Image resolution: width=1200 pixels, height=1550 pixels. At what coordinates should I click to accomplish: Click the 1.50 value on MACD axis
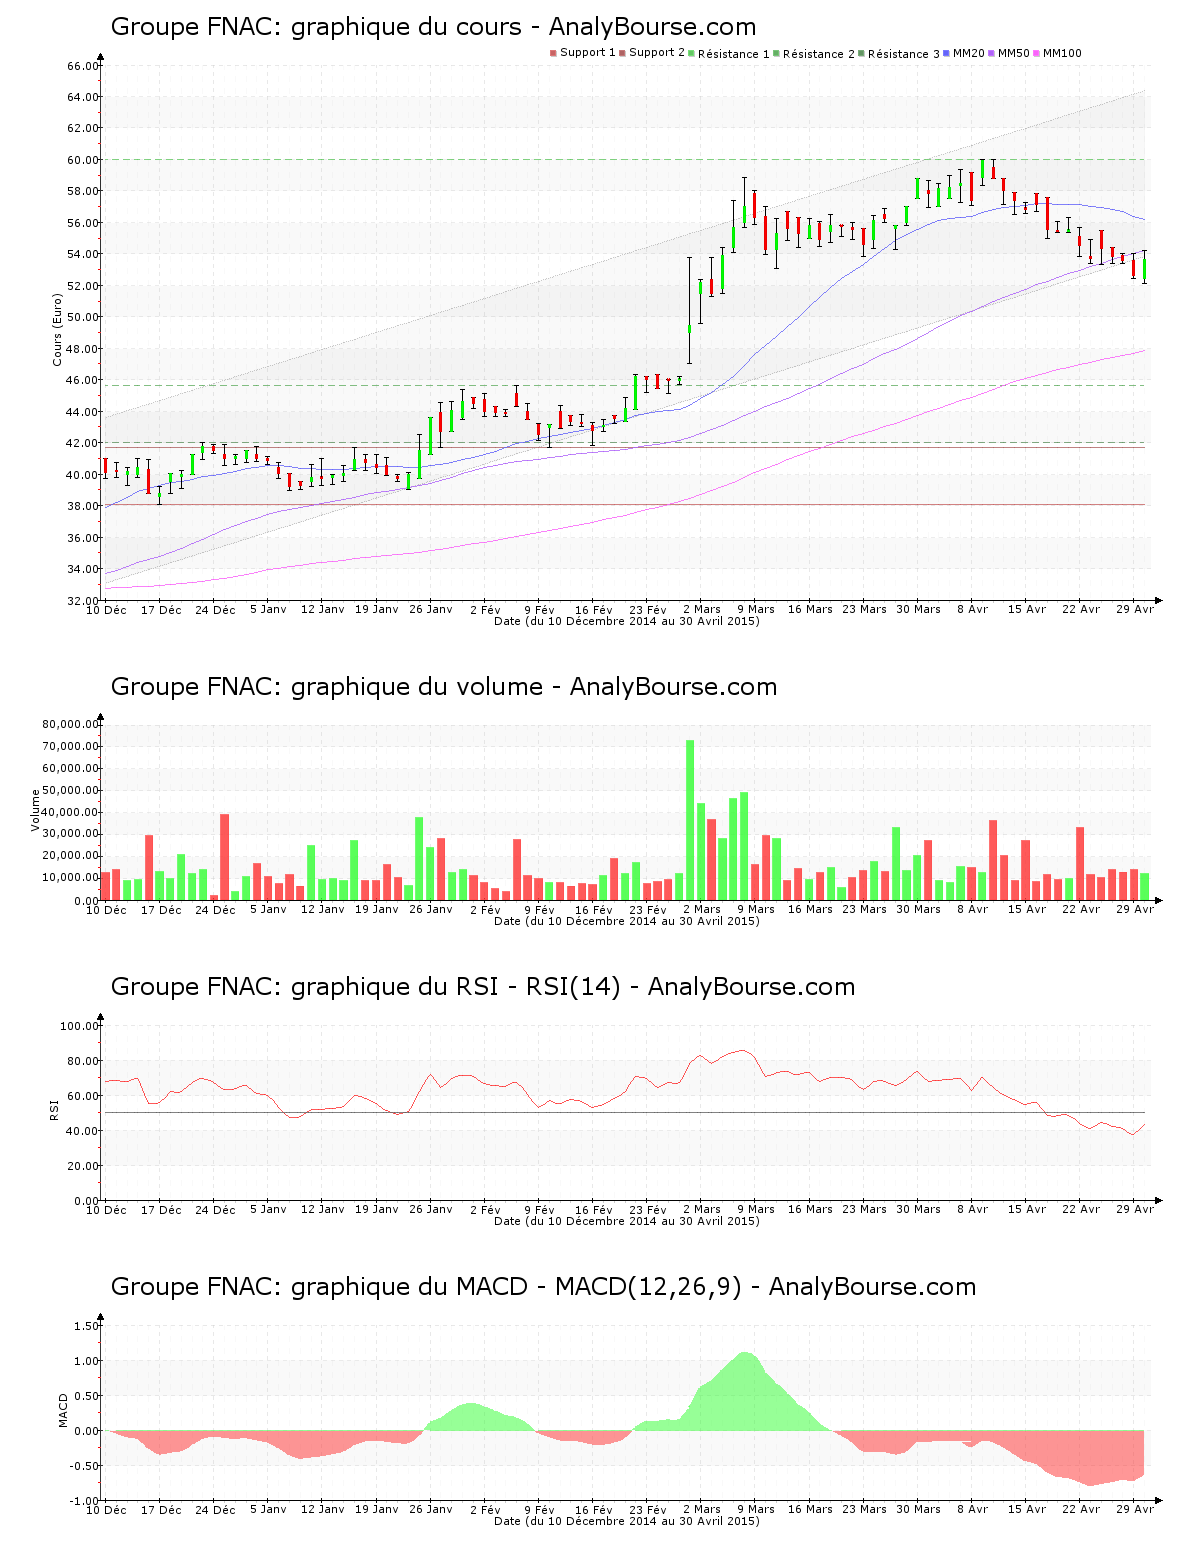tap(86, 1326)
